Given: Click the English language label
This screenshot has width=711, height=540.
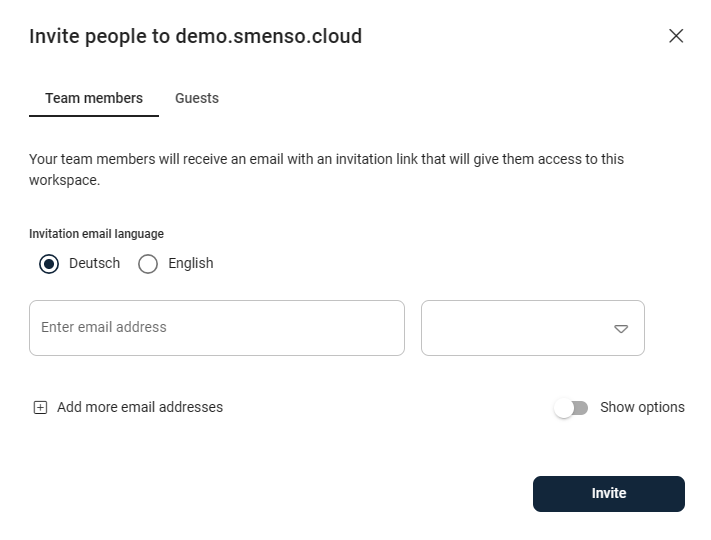Looking at the screenshot, I should tap(190, 263).
